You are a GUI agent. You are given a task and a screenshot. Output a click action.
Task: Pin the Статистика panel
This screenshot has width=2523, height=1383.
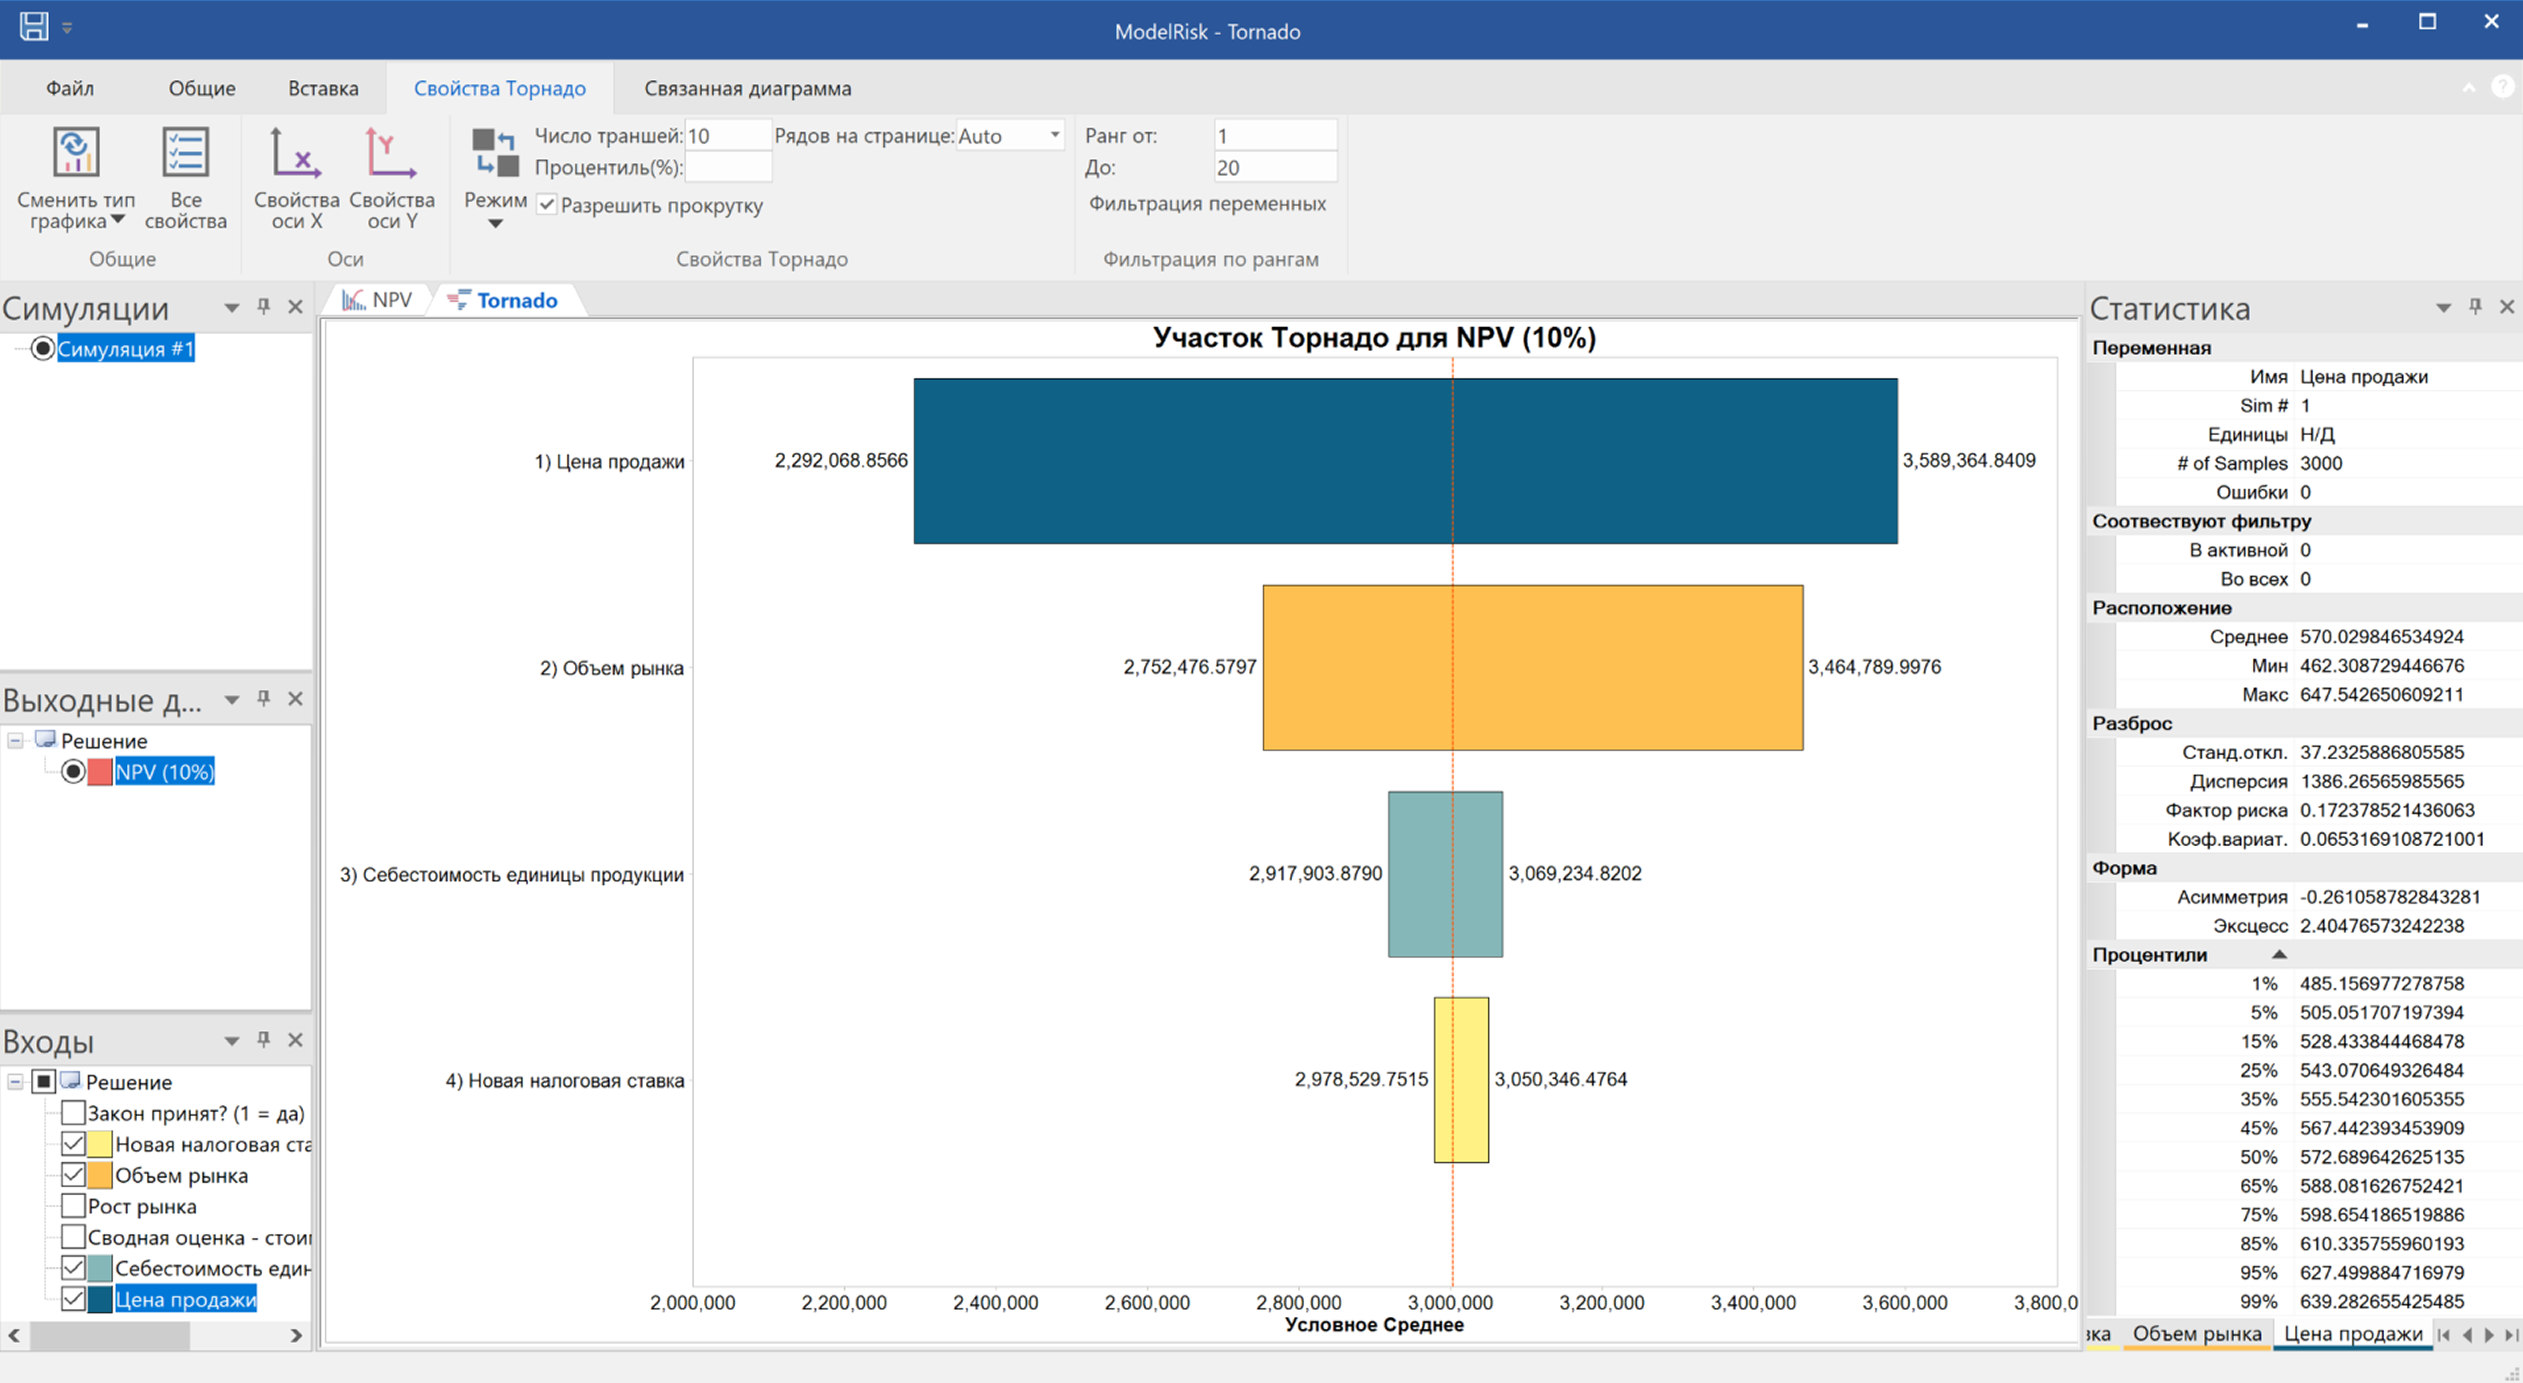[2475, 307]
